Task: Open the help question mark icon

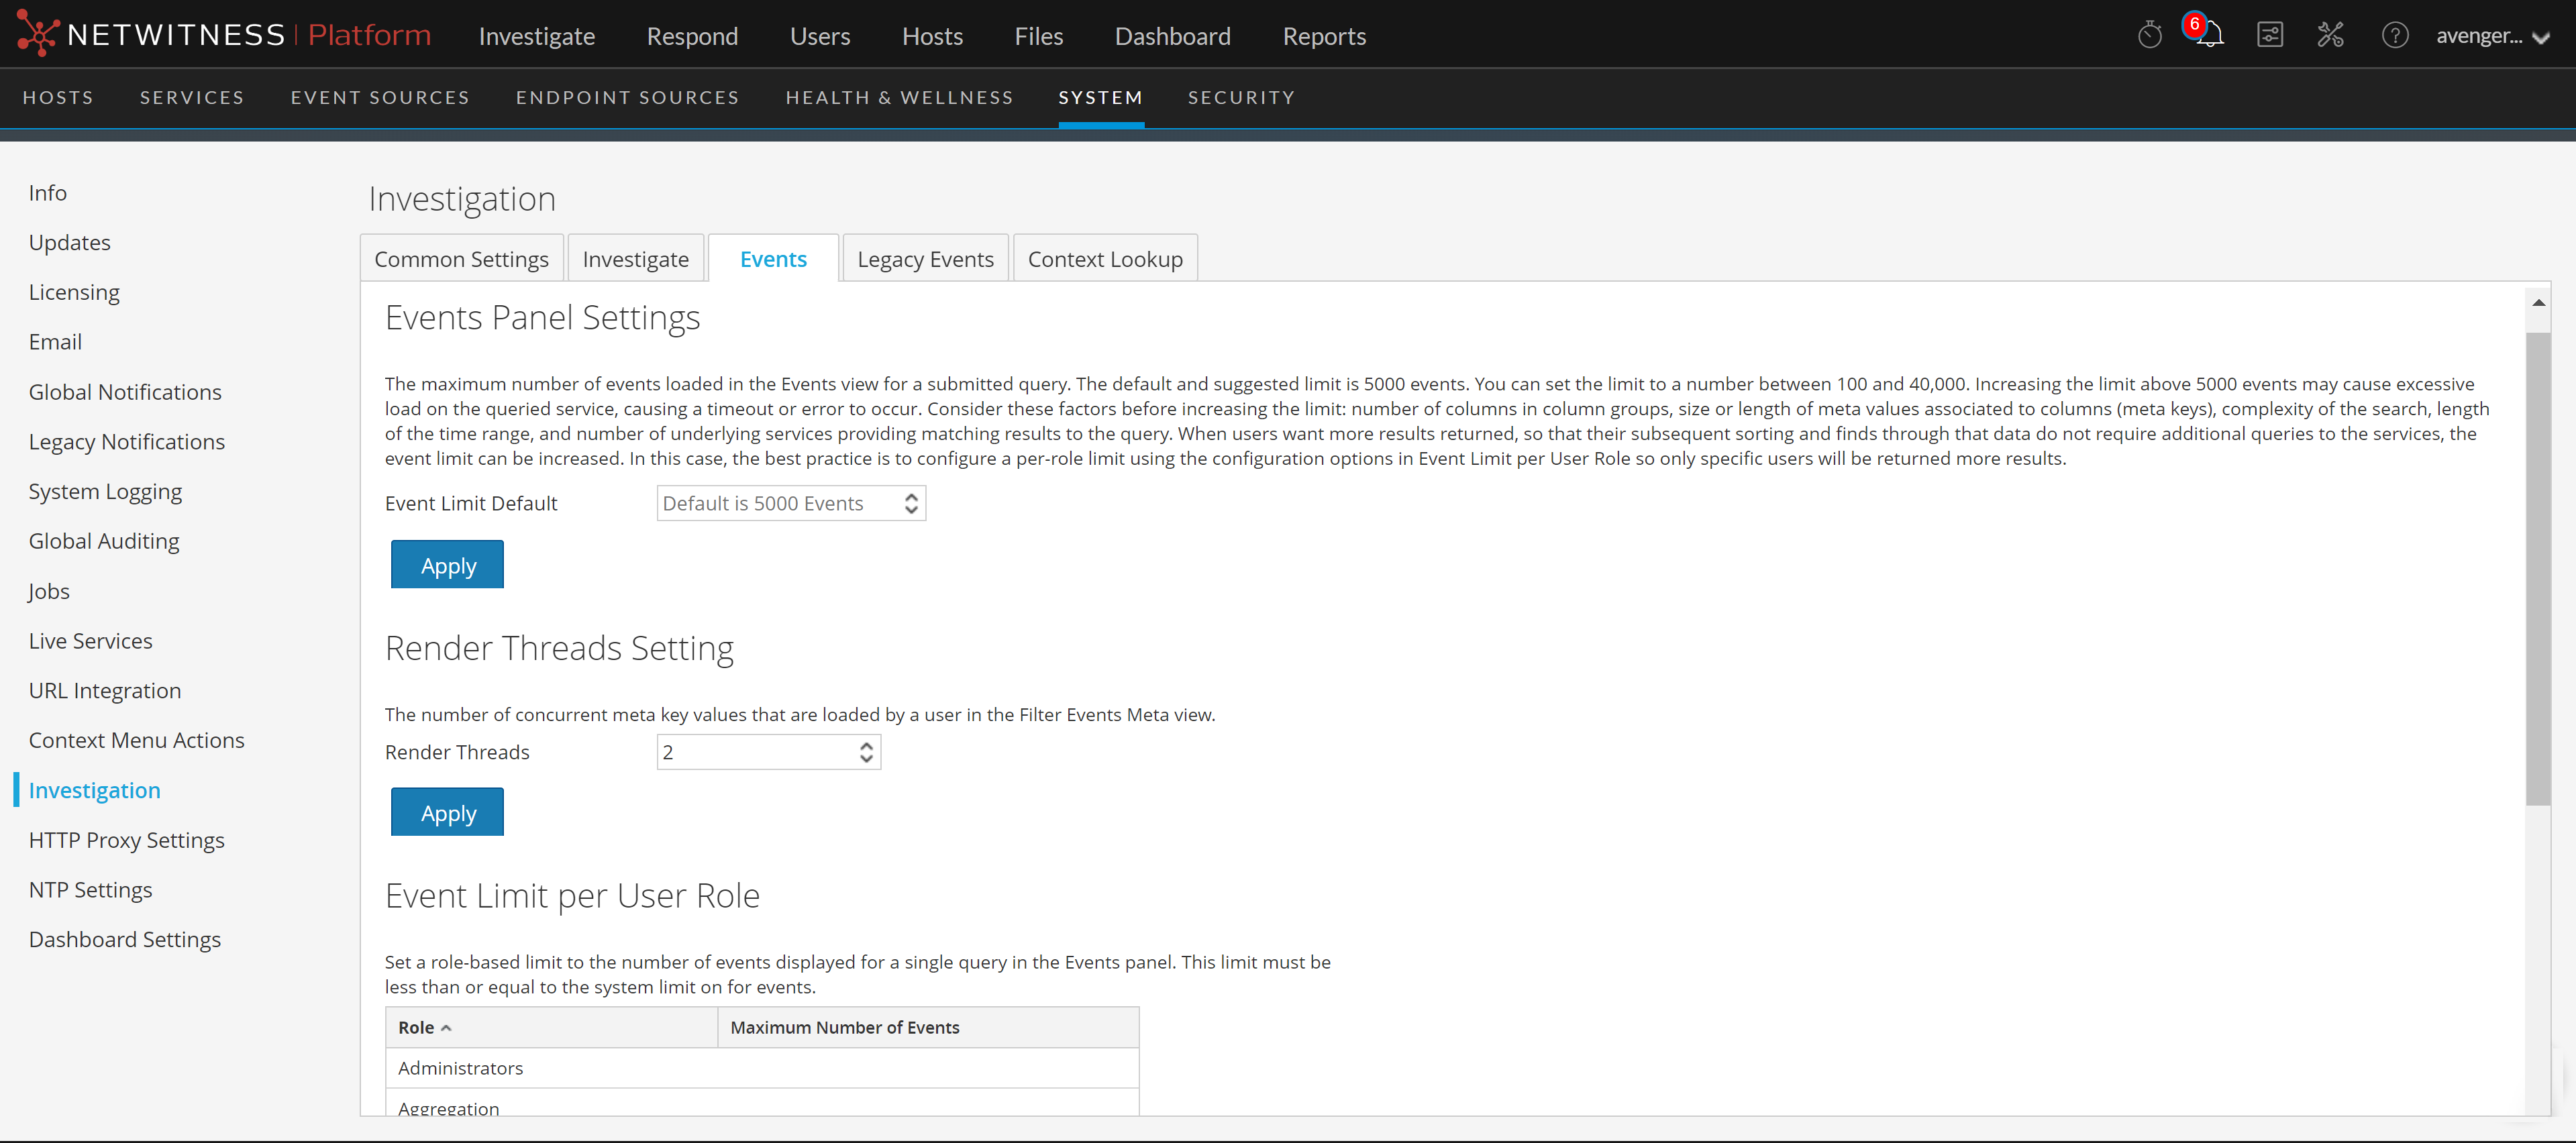Action: 2394,36
